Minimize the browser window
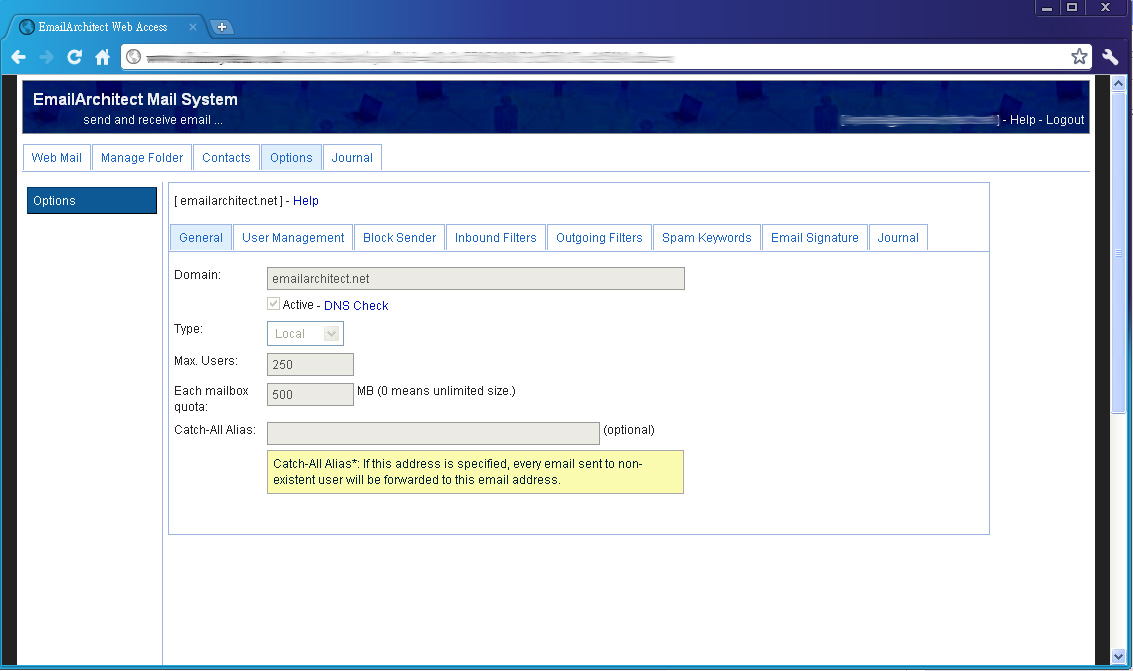The height and width of the screenshot is (671, 1133). 1046,8
